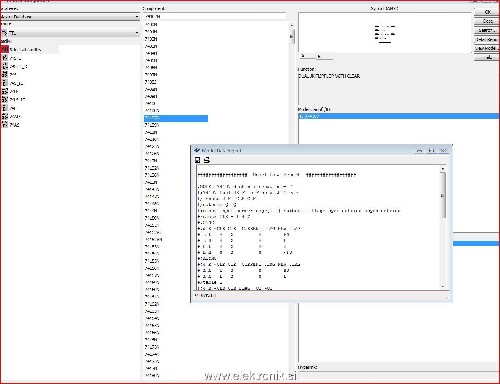
Task: Maximize the report window
Action: [x=431, y=151]
